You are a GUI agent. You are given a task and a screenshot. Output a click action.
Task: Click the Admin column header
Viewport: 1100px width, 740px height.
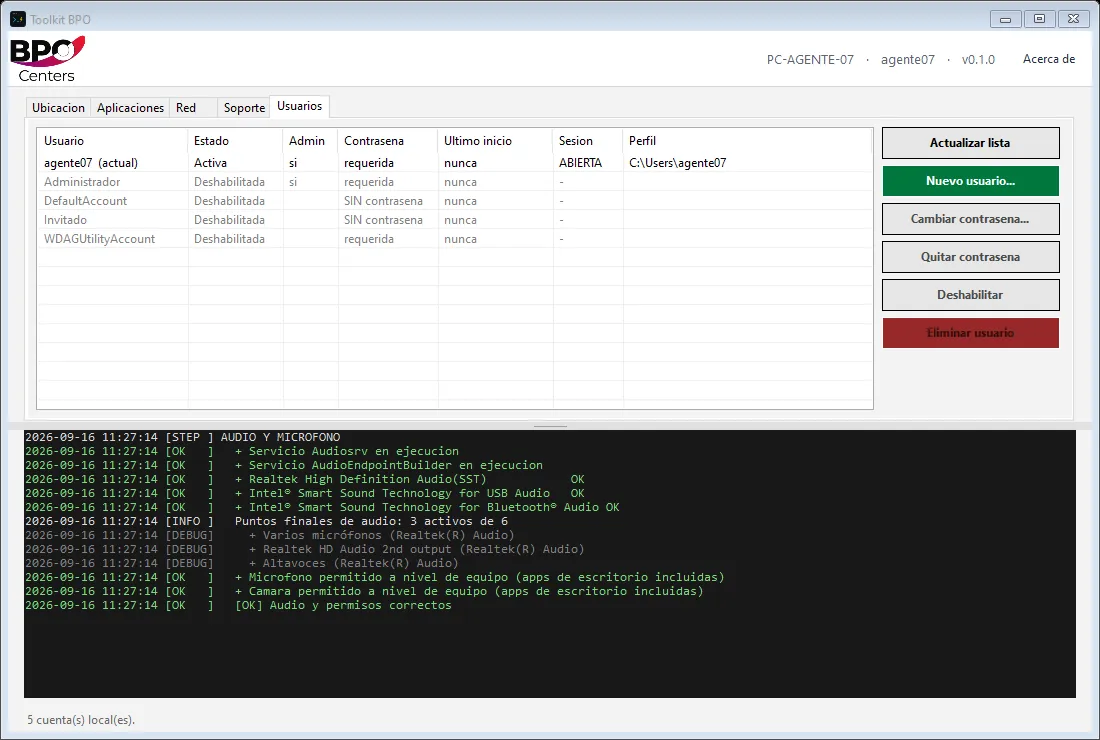click(311, 141)
